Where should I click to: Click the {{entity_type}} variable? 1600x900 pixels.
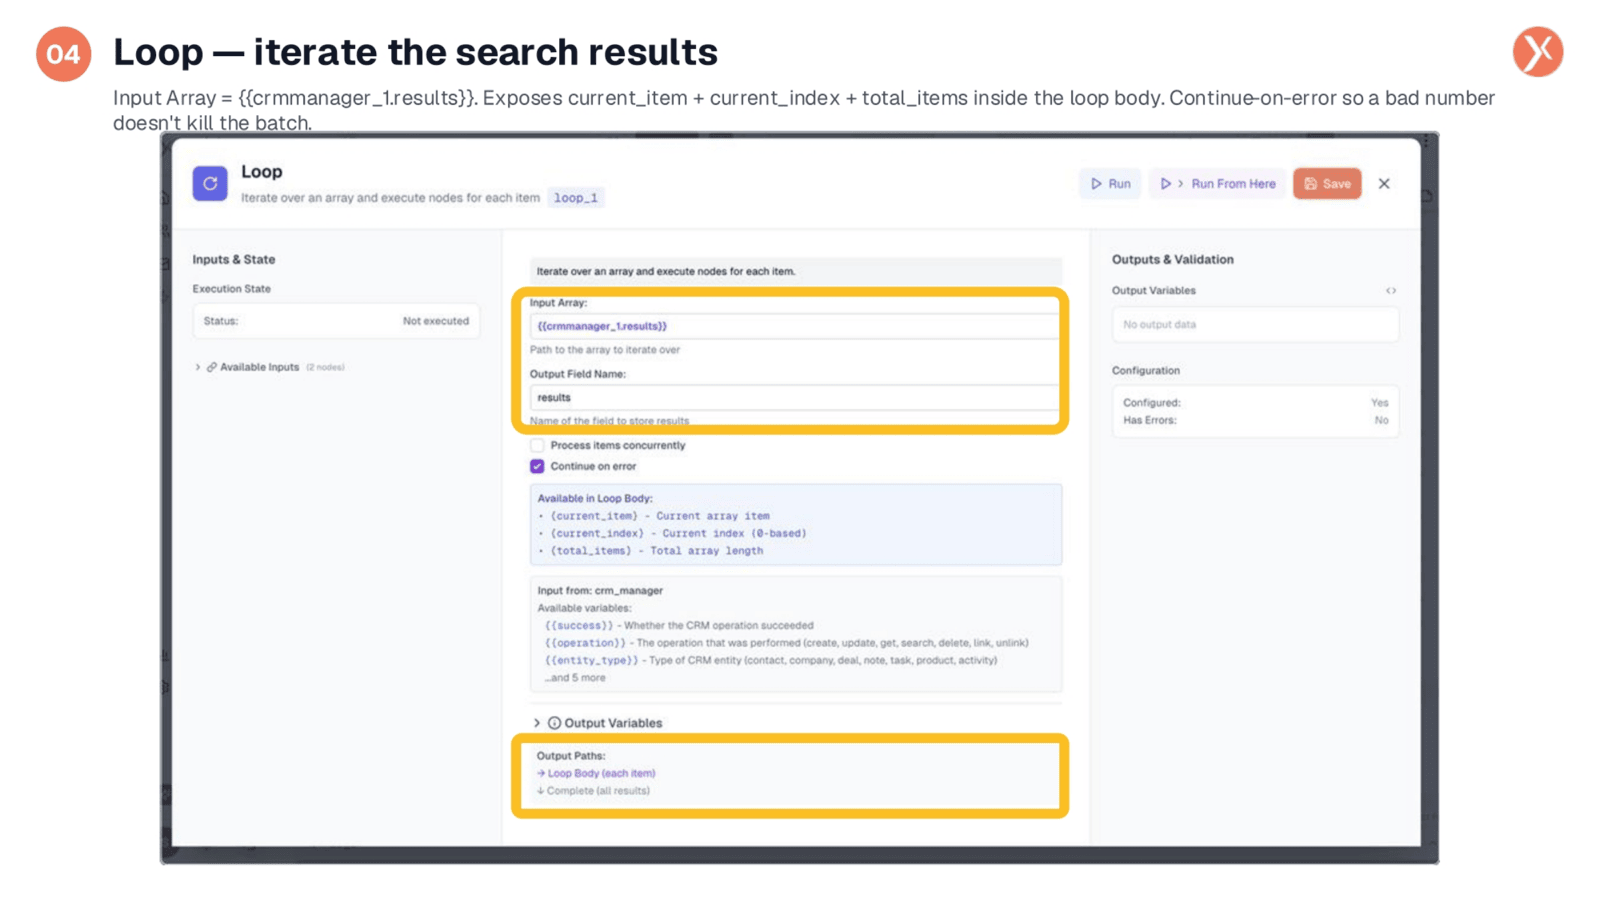click(x=591, y=660)
